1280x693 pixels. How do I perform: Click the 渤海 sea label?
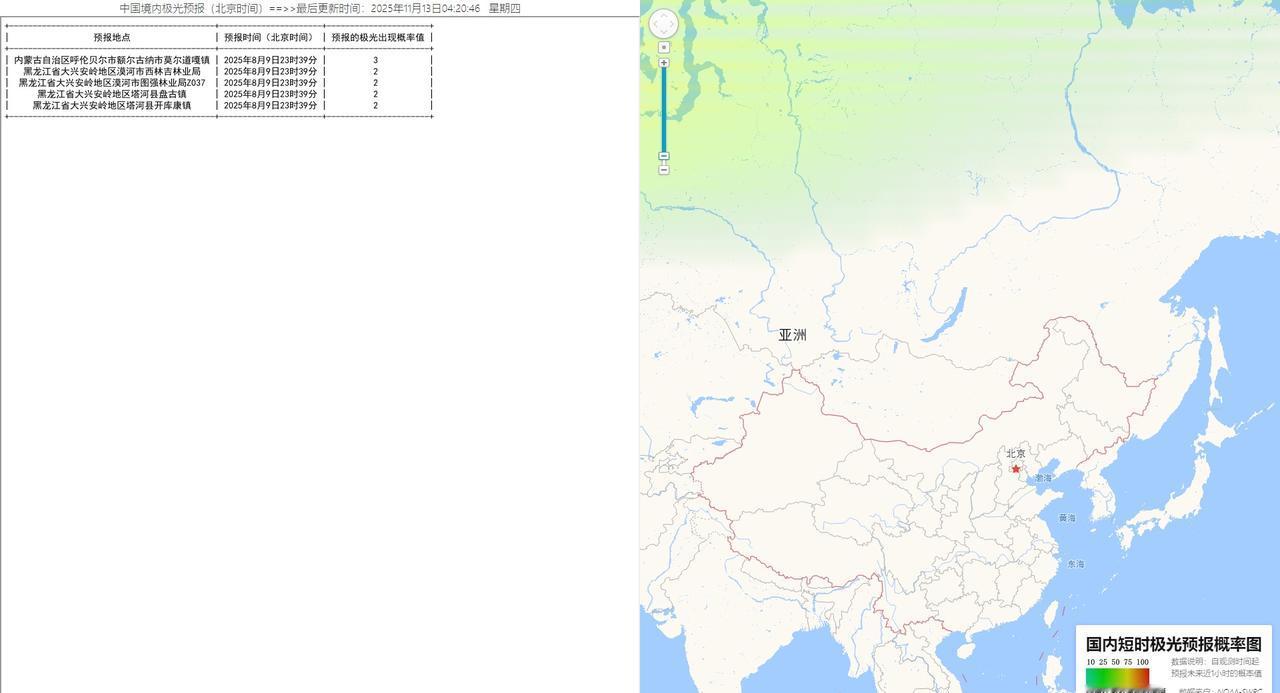[x=1043, y=478]
